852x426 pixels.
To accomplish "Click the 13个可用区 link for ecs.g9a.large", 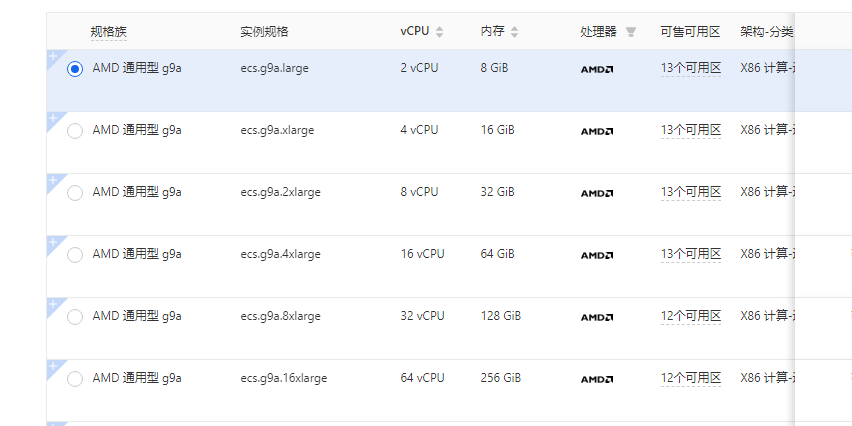I will pos(690,68).
